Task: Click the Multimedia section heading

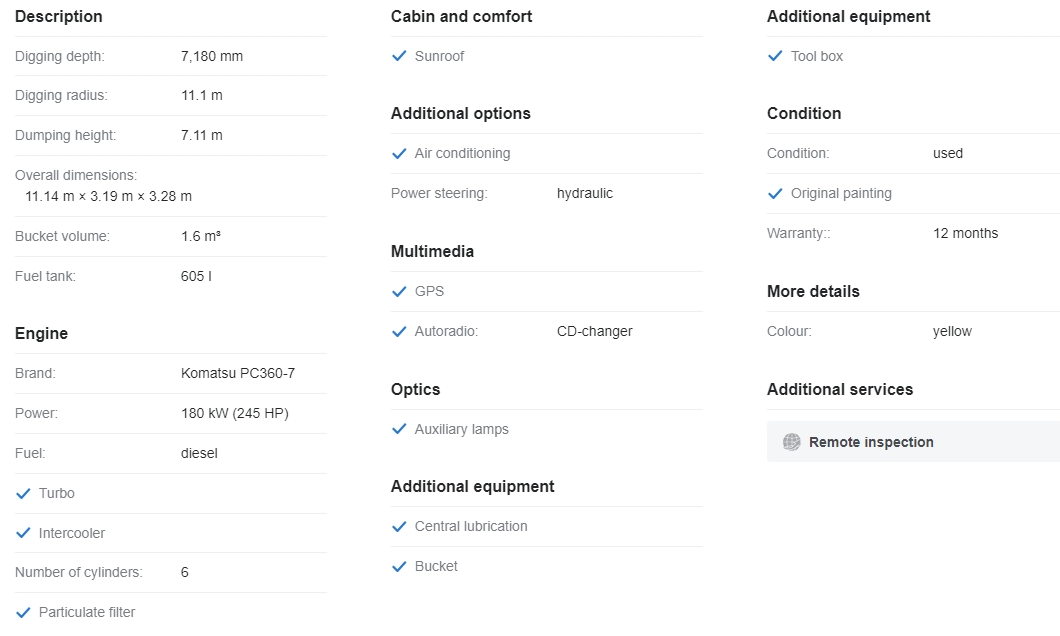Action: 432,251
